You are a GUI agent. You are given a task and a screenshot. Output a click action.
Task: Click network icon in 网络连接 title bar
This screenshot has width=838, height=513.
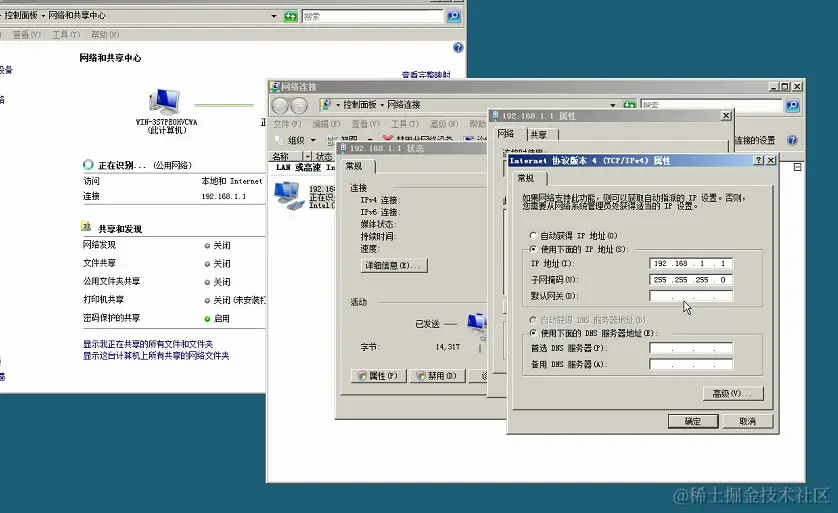[x=275, y=87]
